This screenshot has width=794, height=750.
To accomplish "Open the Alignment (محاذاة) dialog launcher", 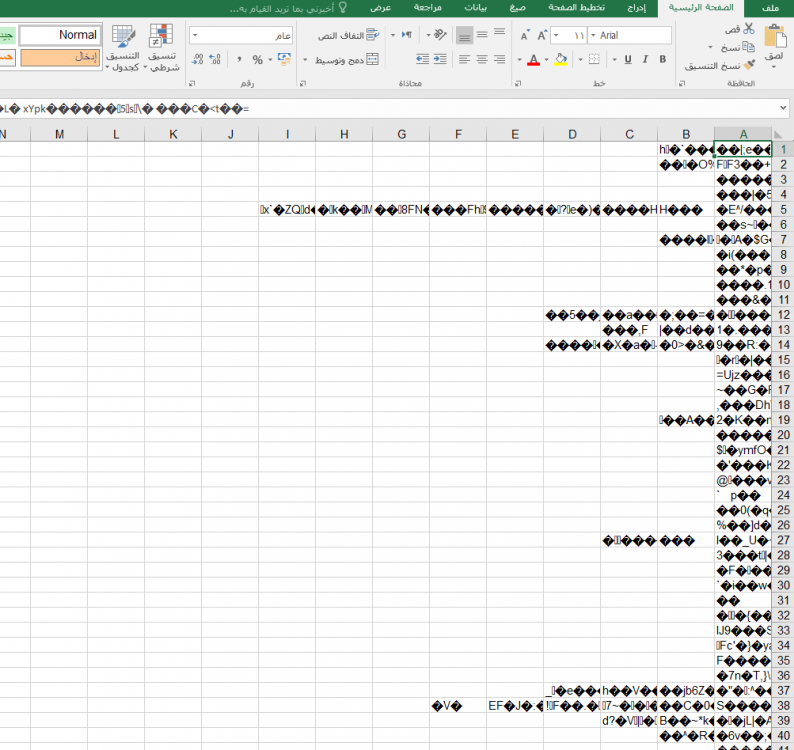I will (x=303, y=83).
